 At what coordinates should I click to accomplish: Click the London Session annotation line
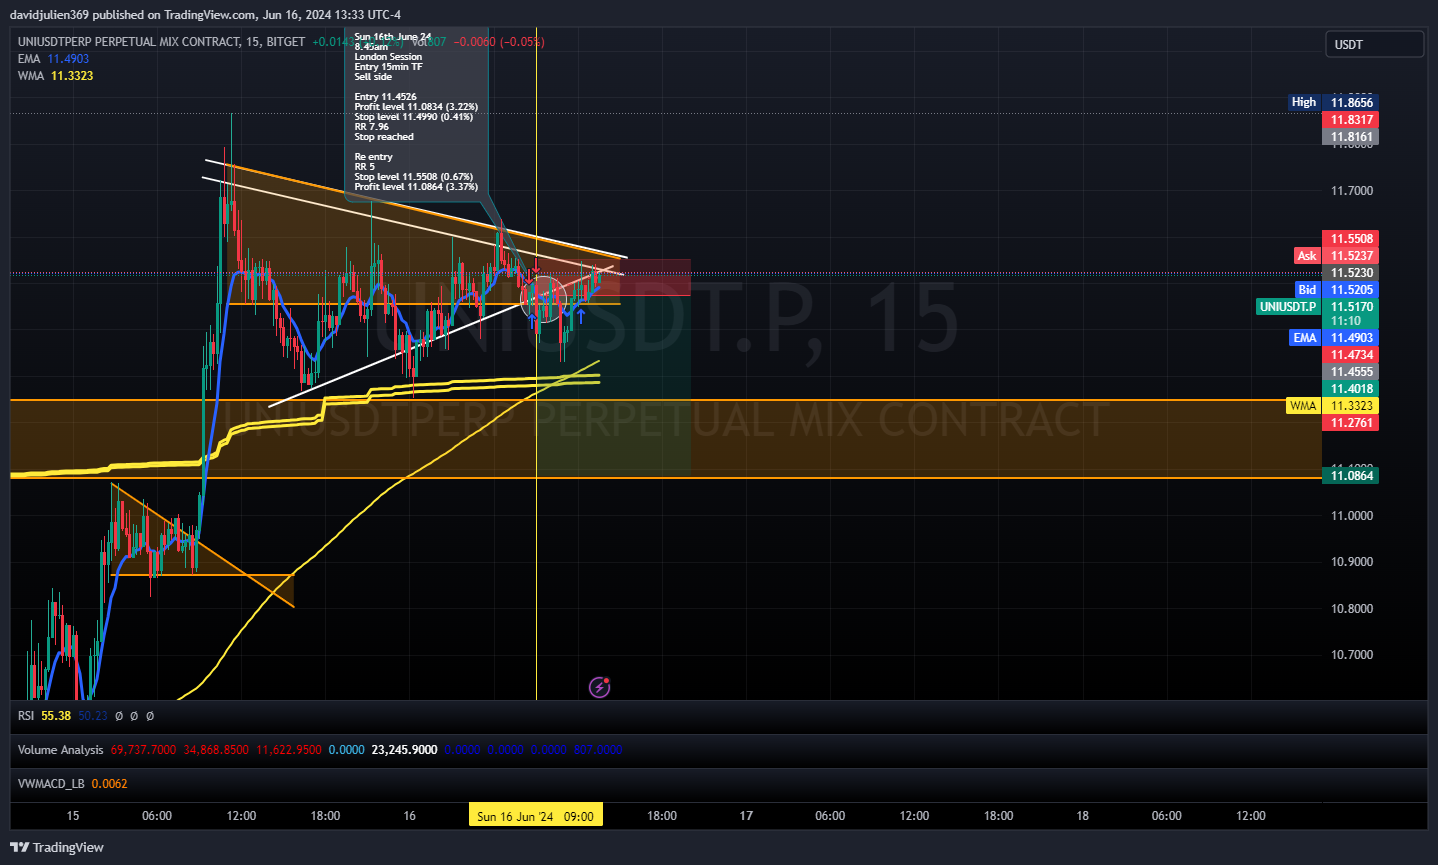tap(388, 57)
